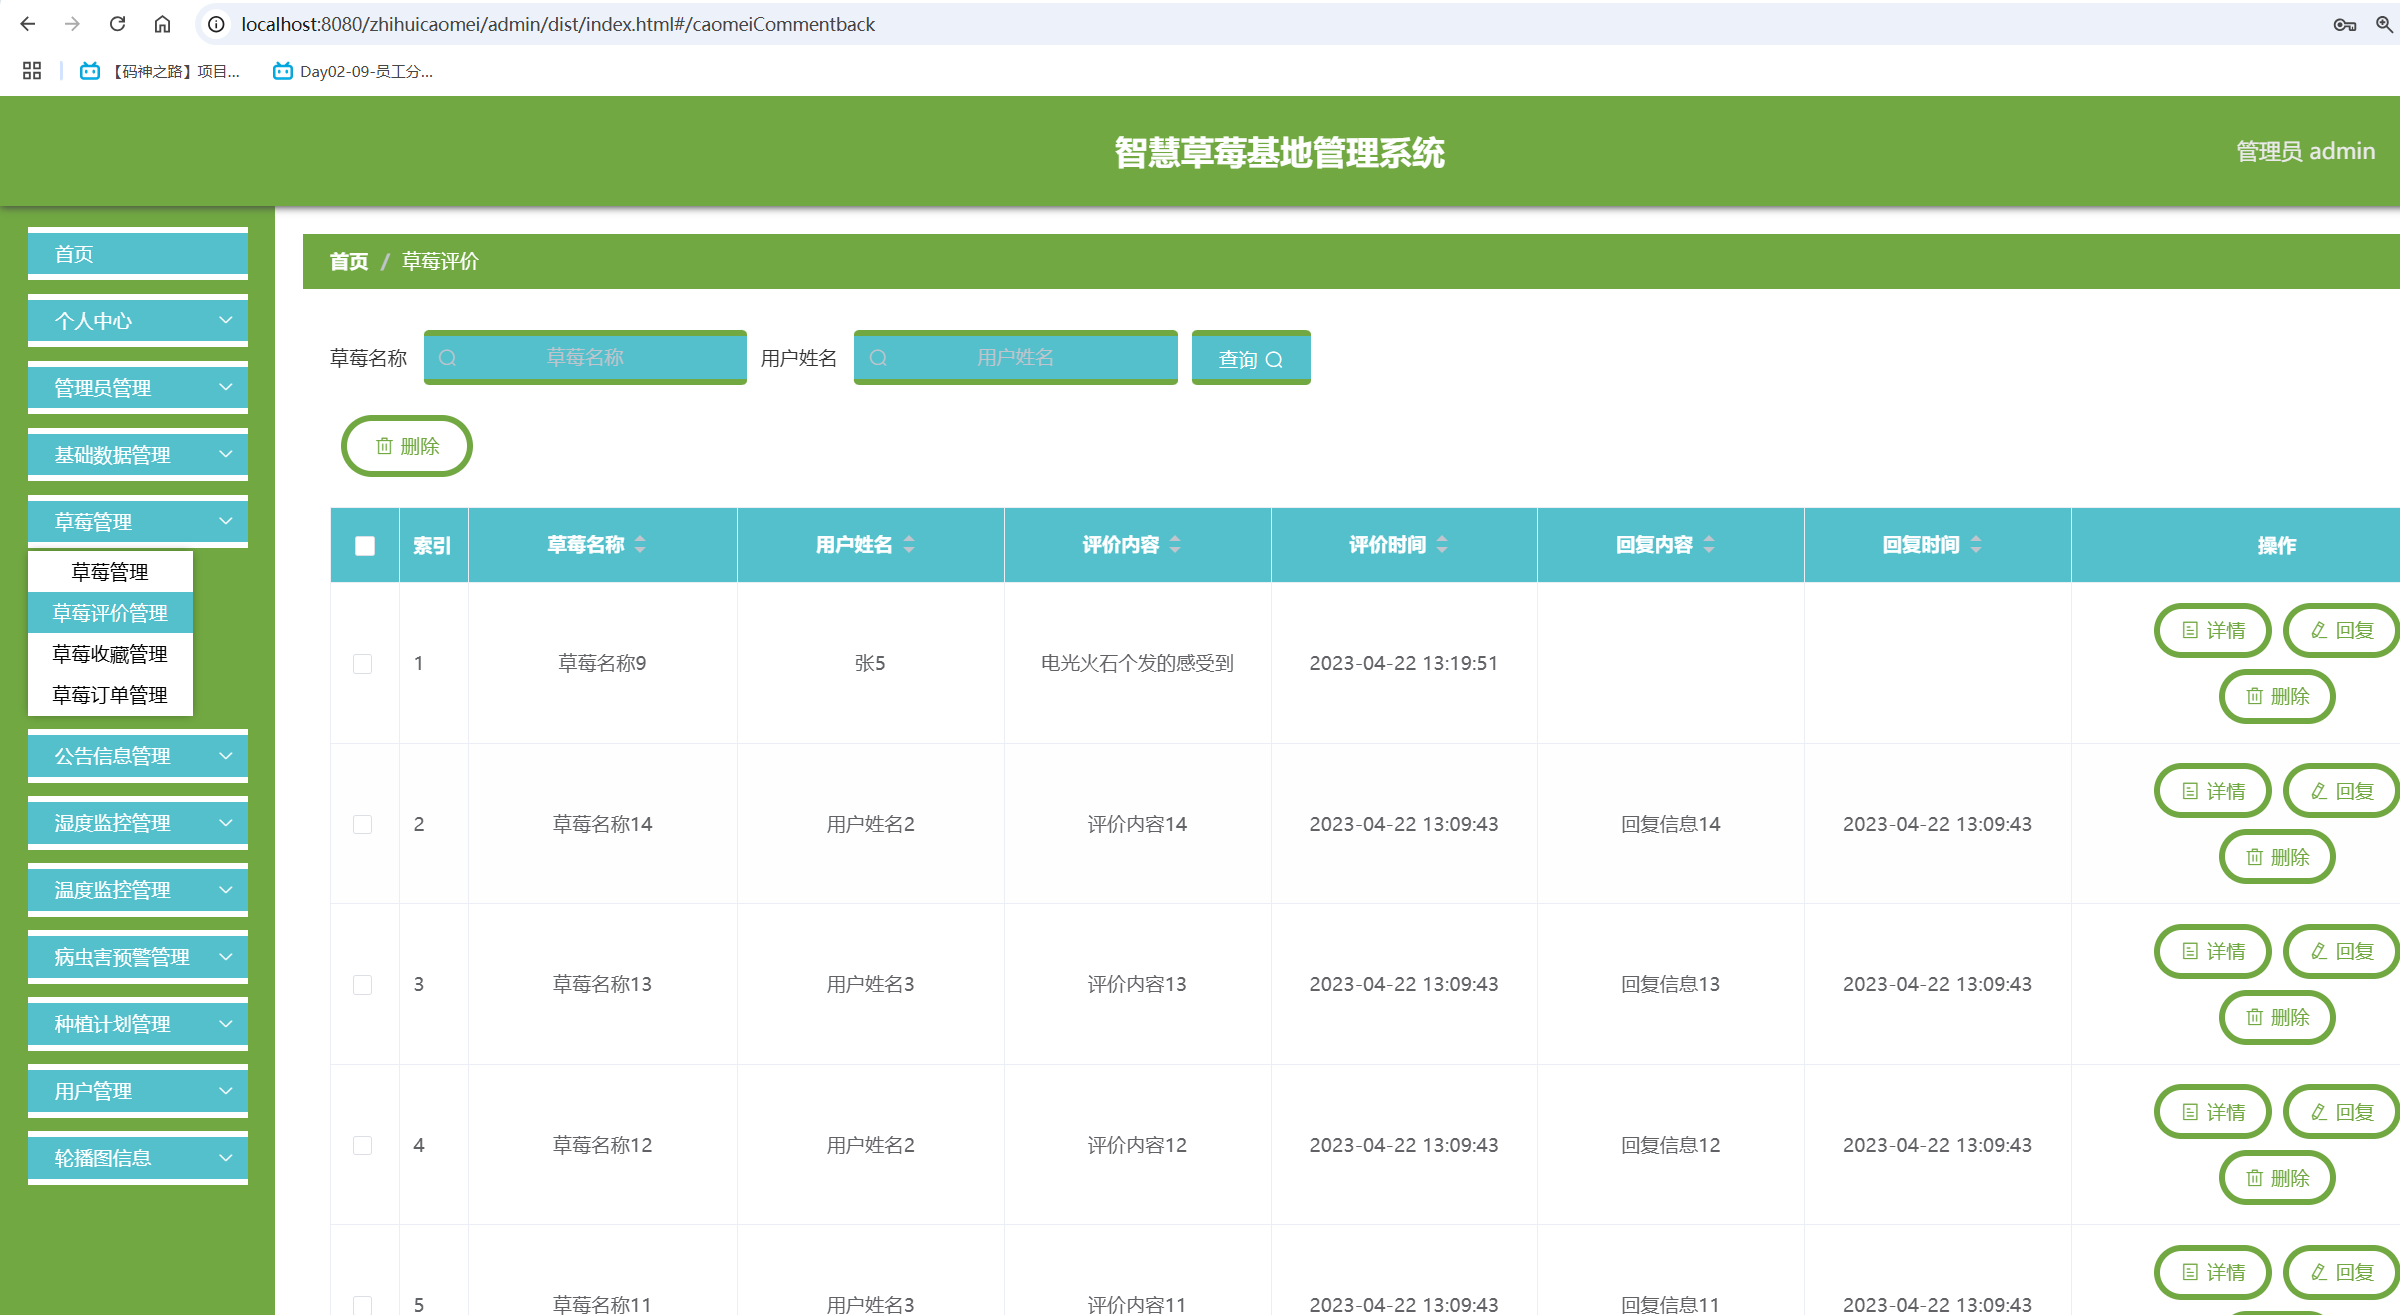Go back with browser back arrow
Image resolution: width=2400 pixels, height=1315 pixels.
click(x=27, y=24)
